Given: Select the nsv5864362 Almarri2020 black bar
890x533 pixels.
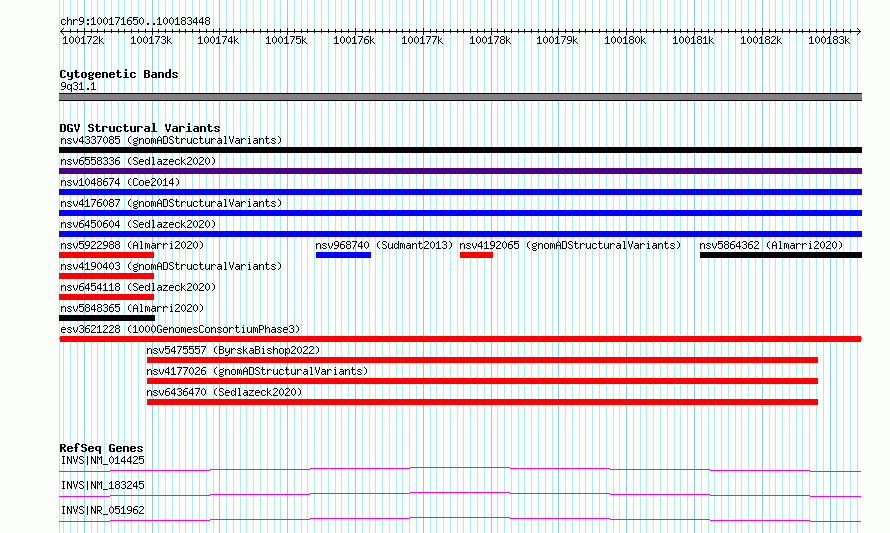Looking at the screenshot, I should 781,255.
